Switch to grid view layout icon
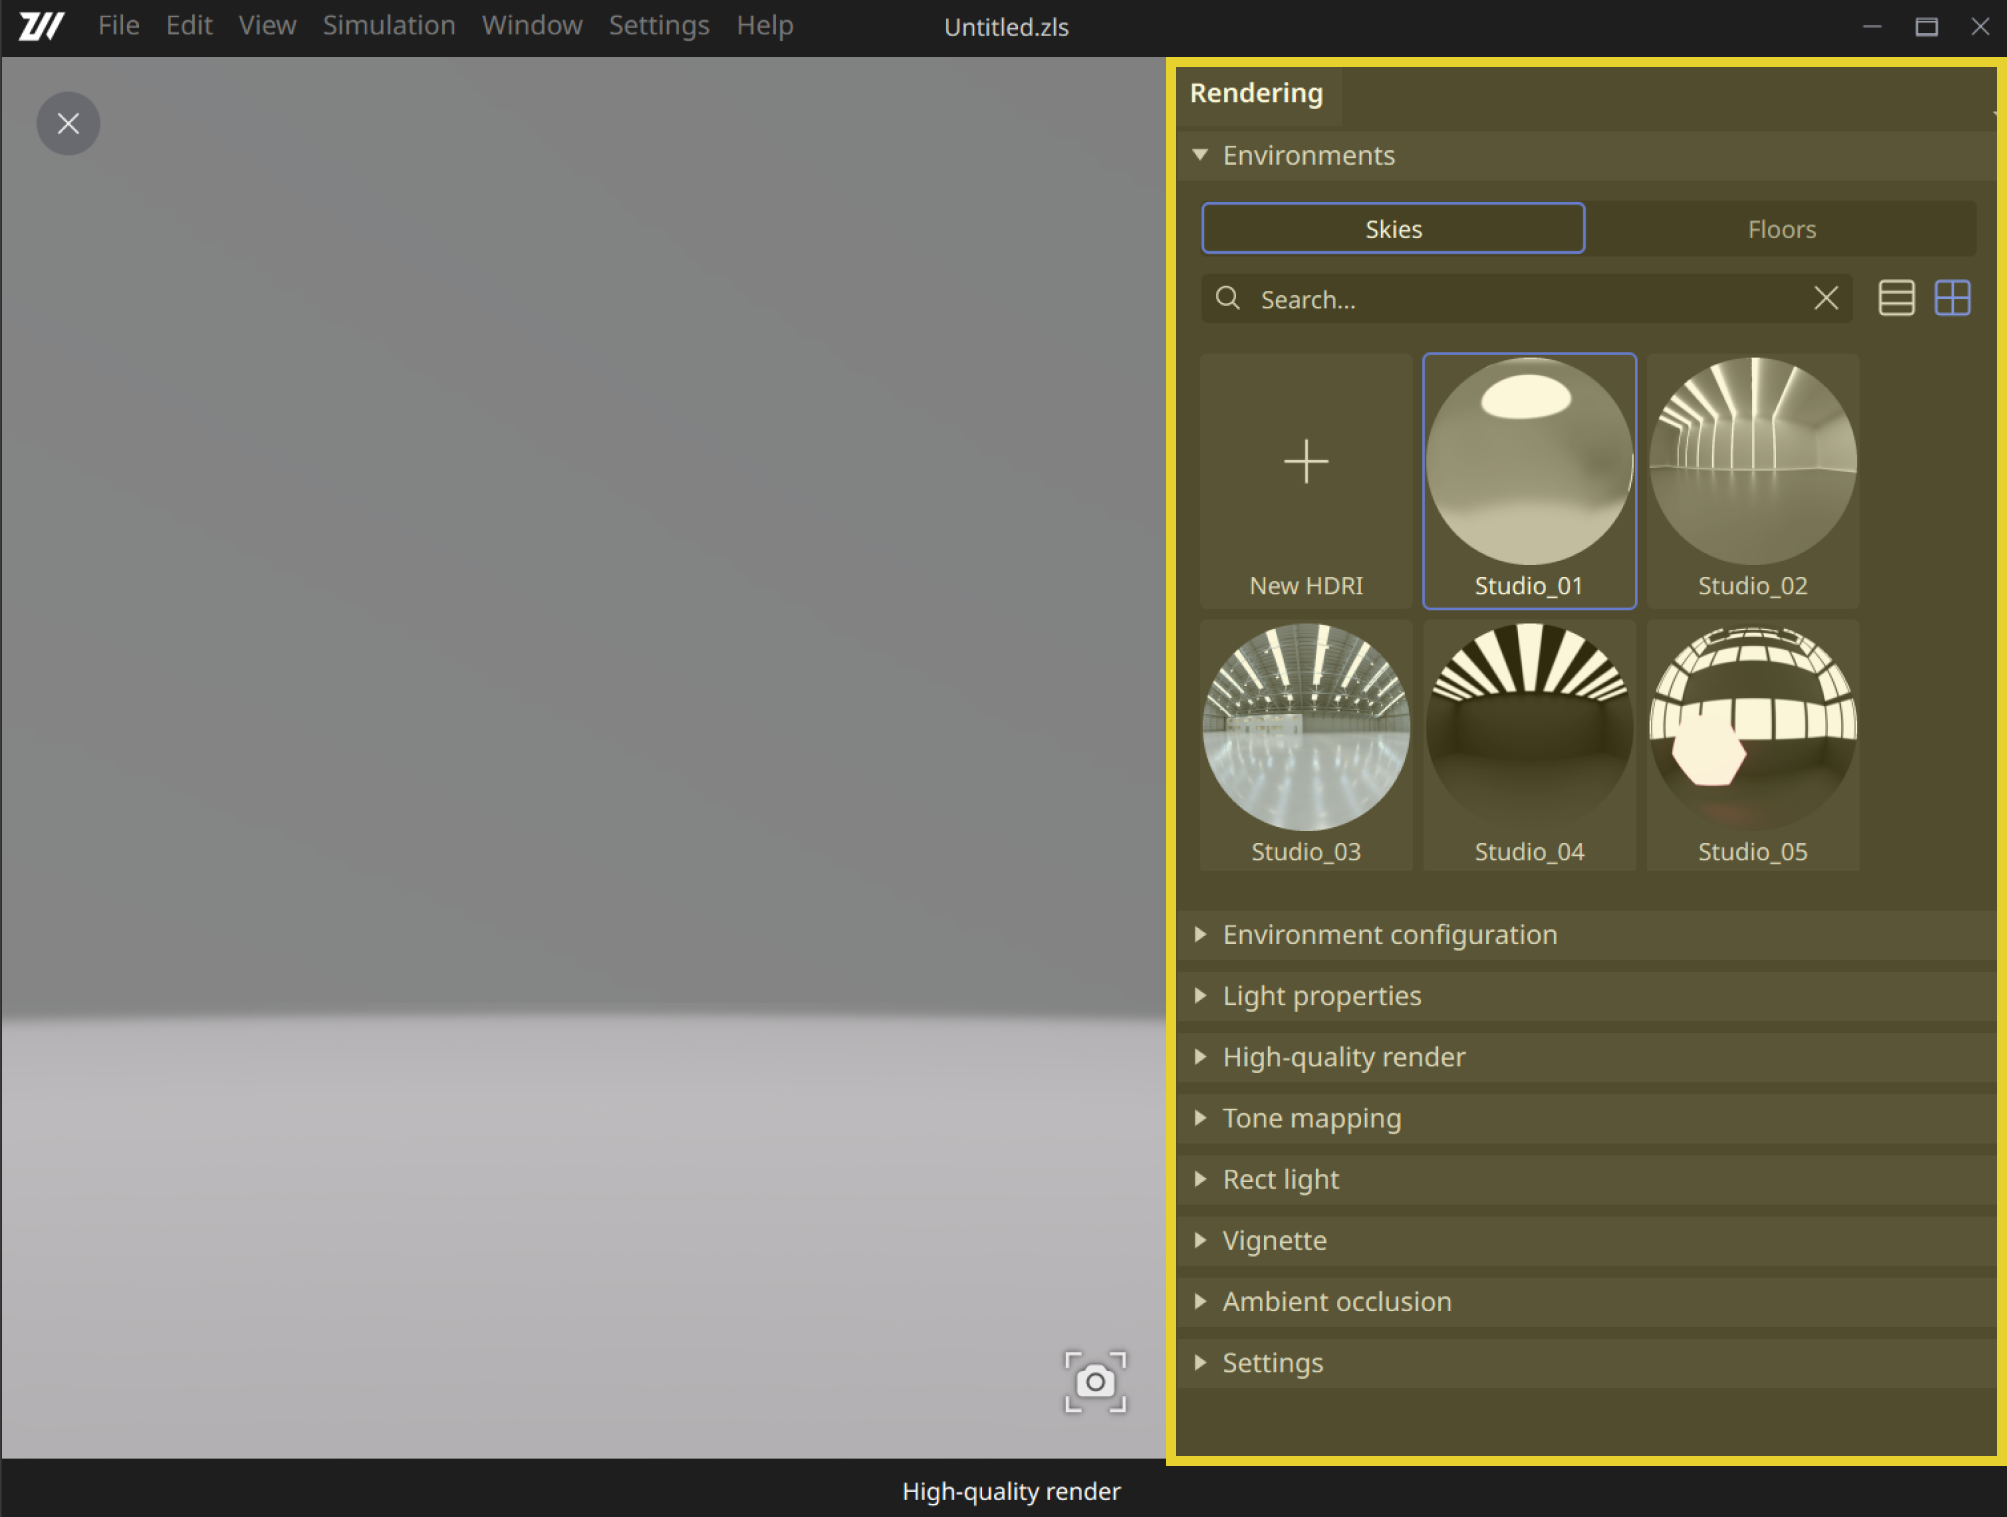This screenshot has height=1517, width=2007. coord(1952,298)
